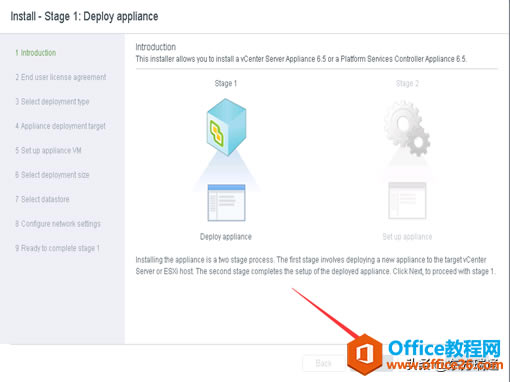Open Appliance deployment target step
The height and width of the screenshot is (382, 510).
click(x=60, y=126)
